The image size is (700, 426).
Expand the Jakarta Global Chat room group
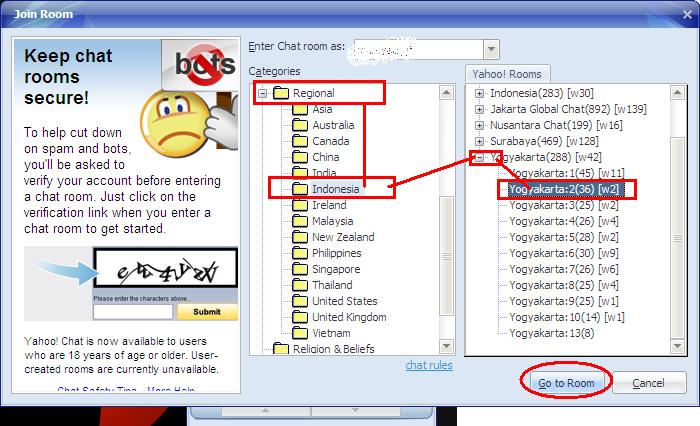pos(479,109)
